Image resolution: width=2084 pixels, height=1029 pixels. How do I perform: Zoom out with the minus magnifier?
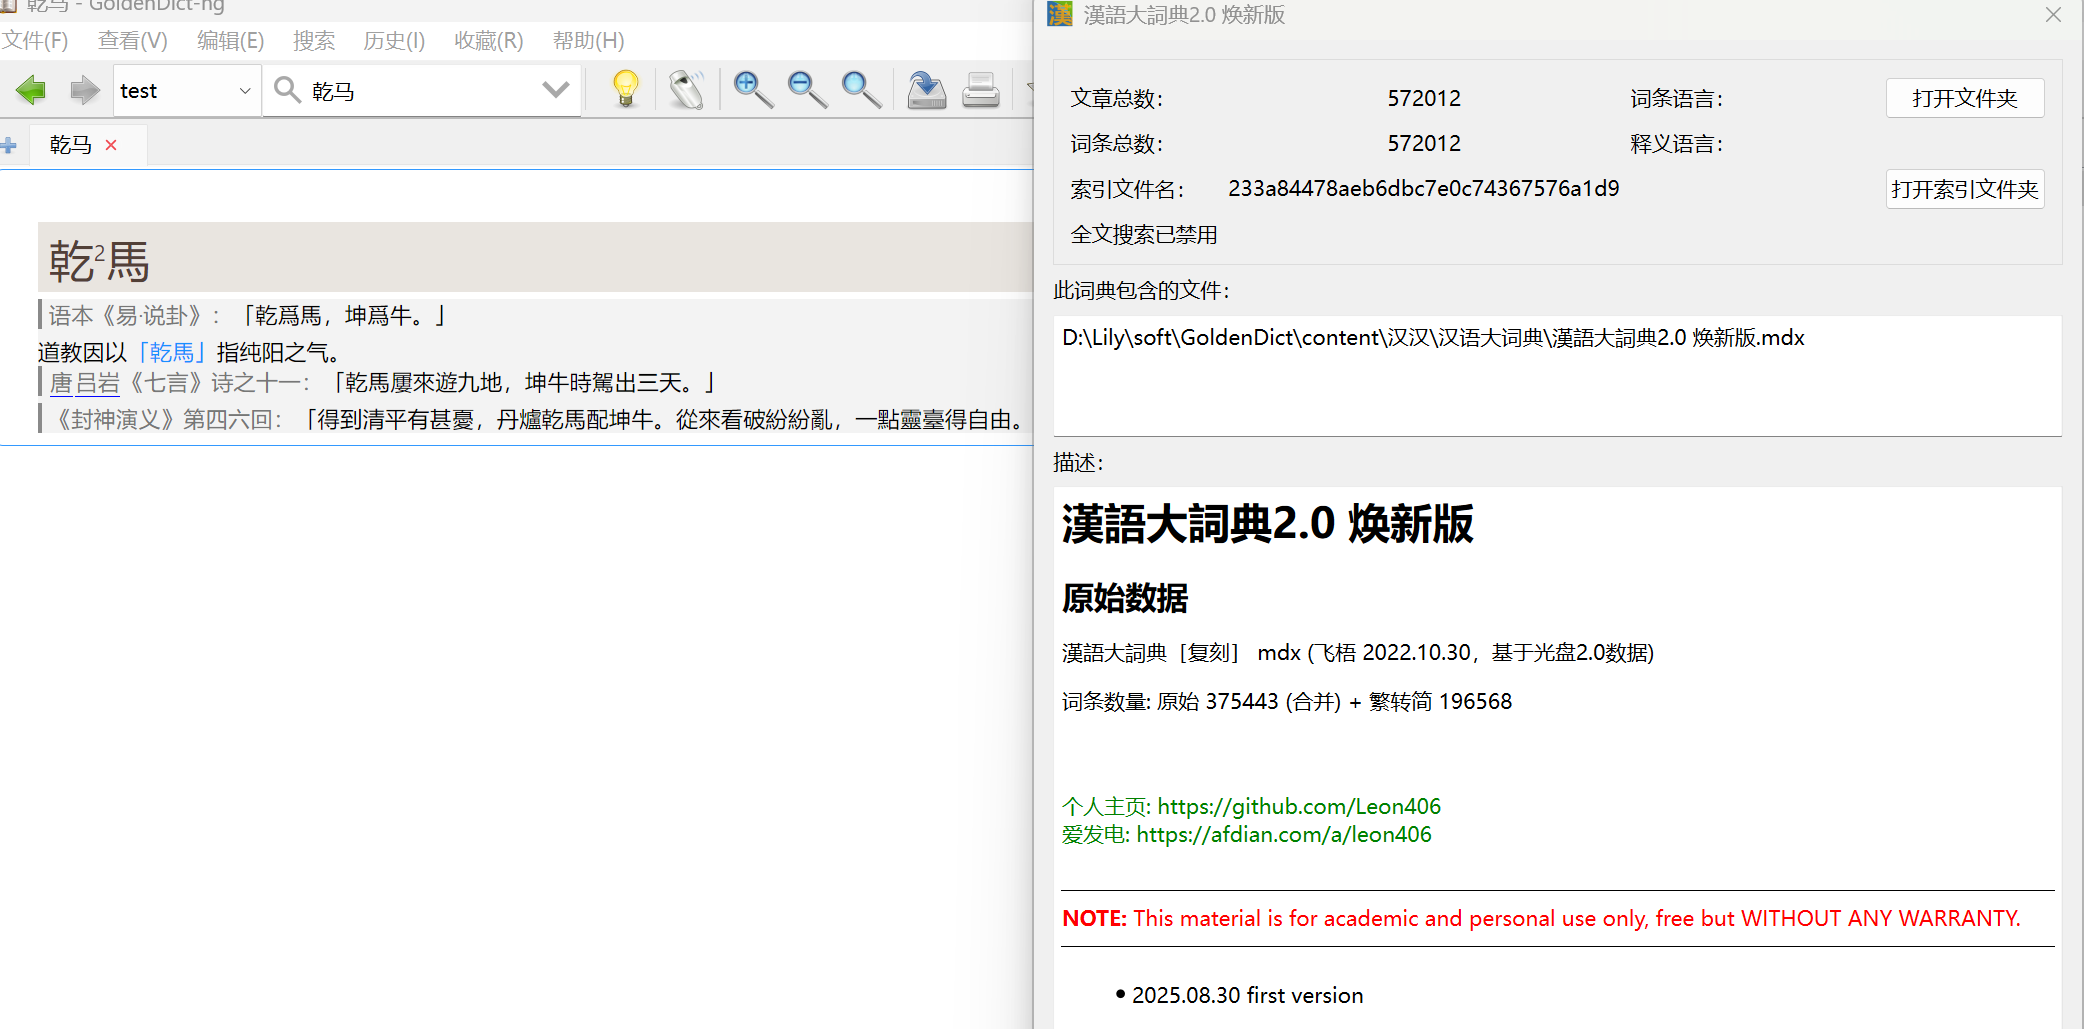pos(807,90)
